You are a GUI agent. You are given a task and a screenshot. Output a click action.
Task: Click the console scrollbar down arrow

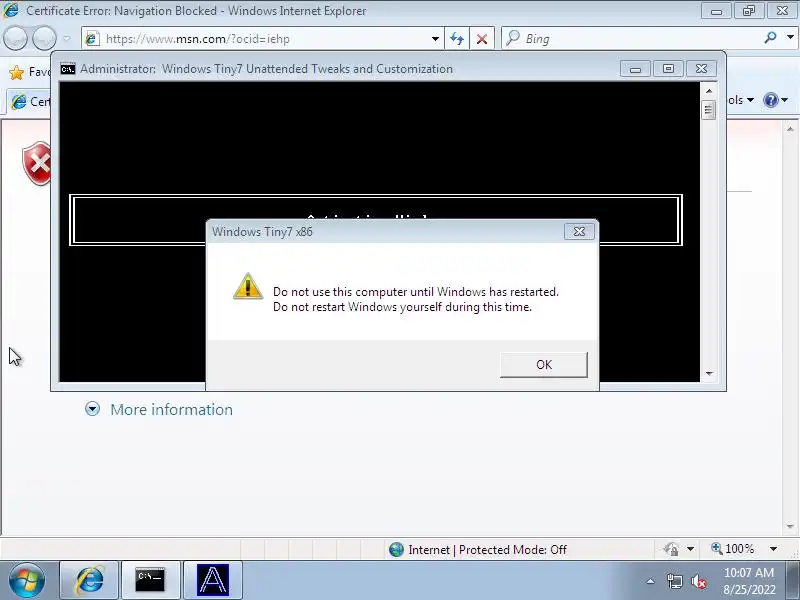coord(709,373)
